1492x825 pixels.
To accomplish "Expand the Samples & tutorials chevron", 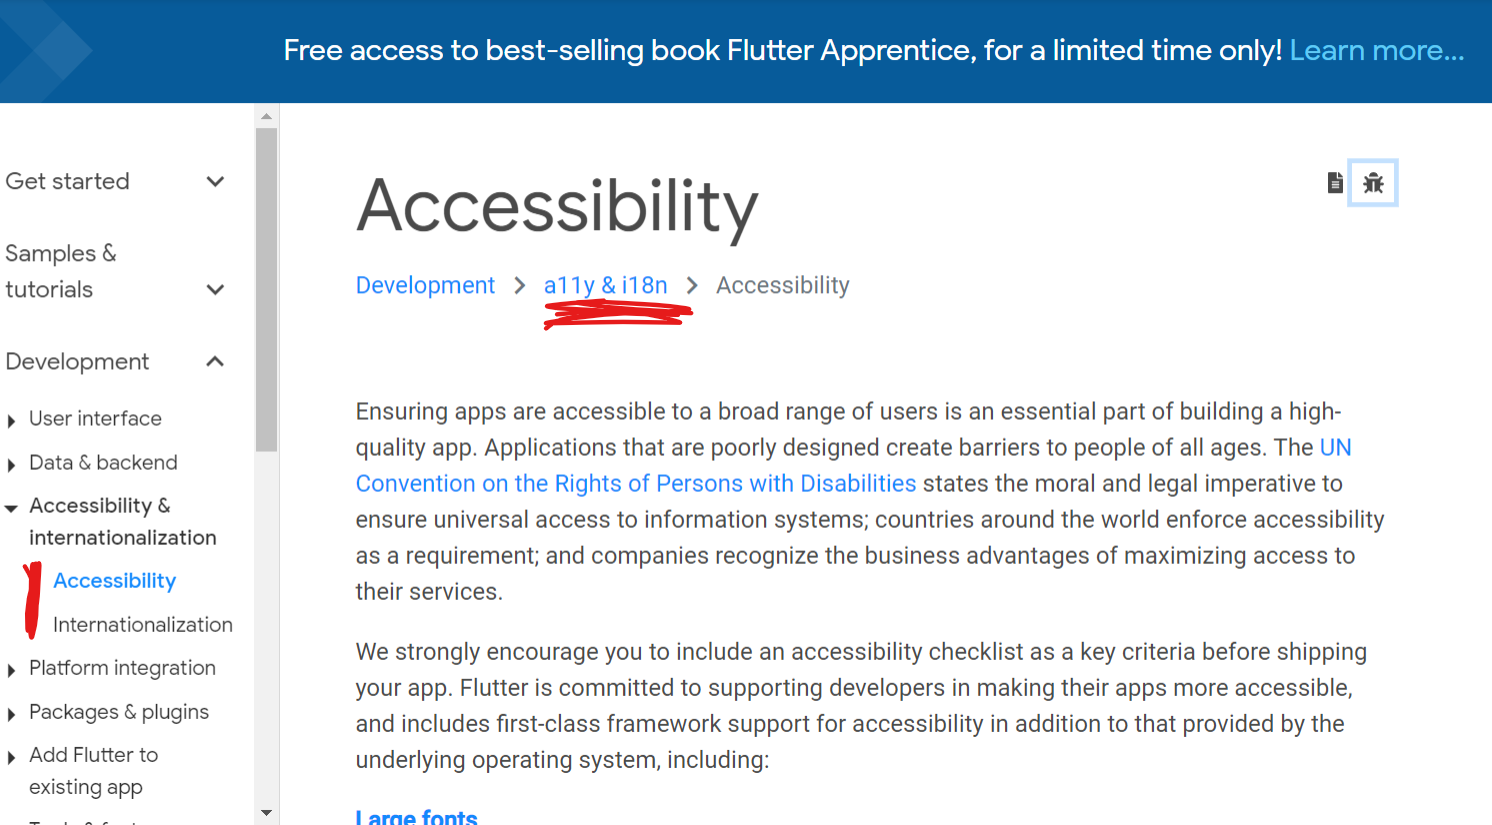I will tap(215, 289).
